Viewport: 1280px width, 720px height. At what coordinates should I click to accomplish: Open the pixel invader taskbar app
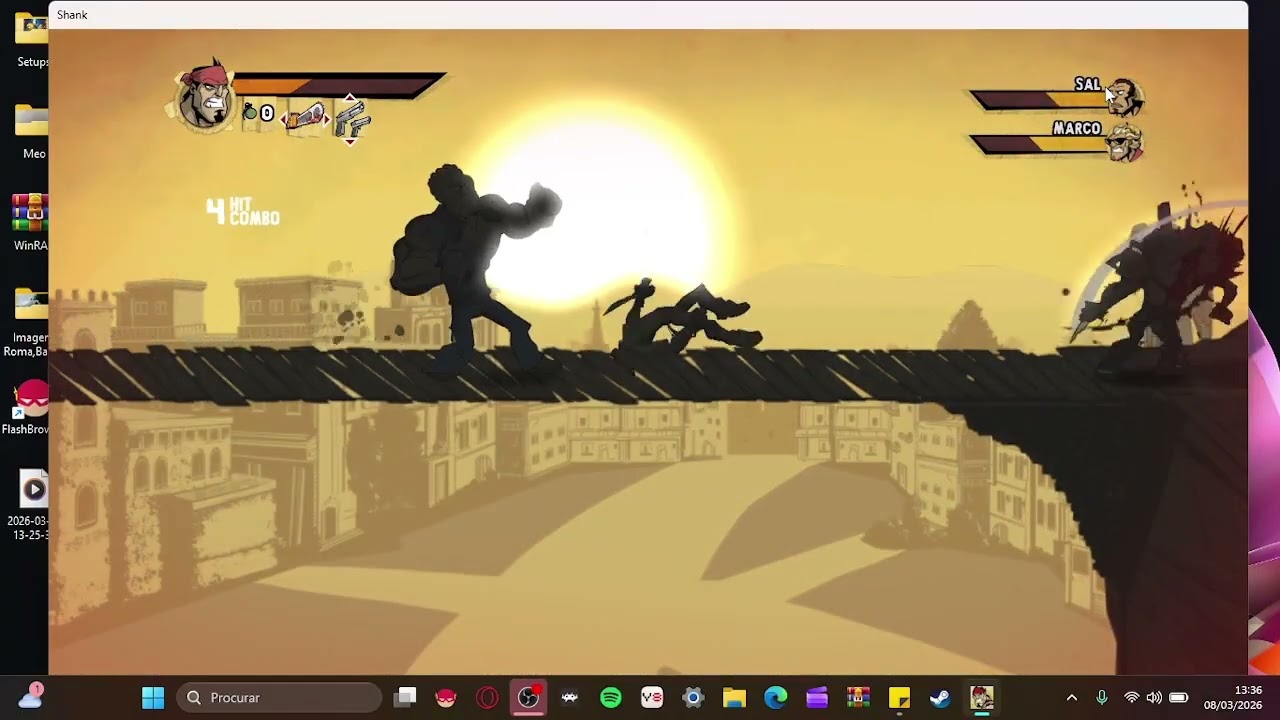coord(570,698)
